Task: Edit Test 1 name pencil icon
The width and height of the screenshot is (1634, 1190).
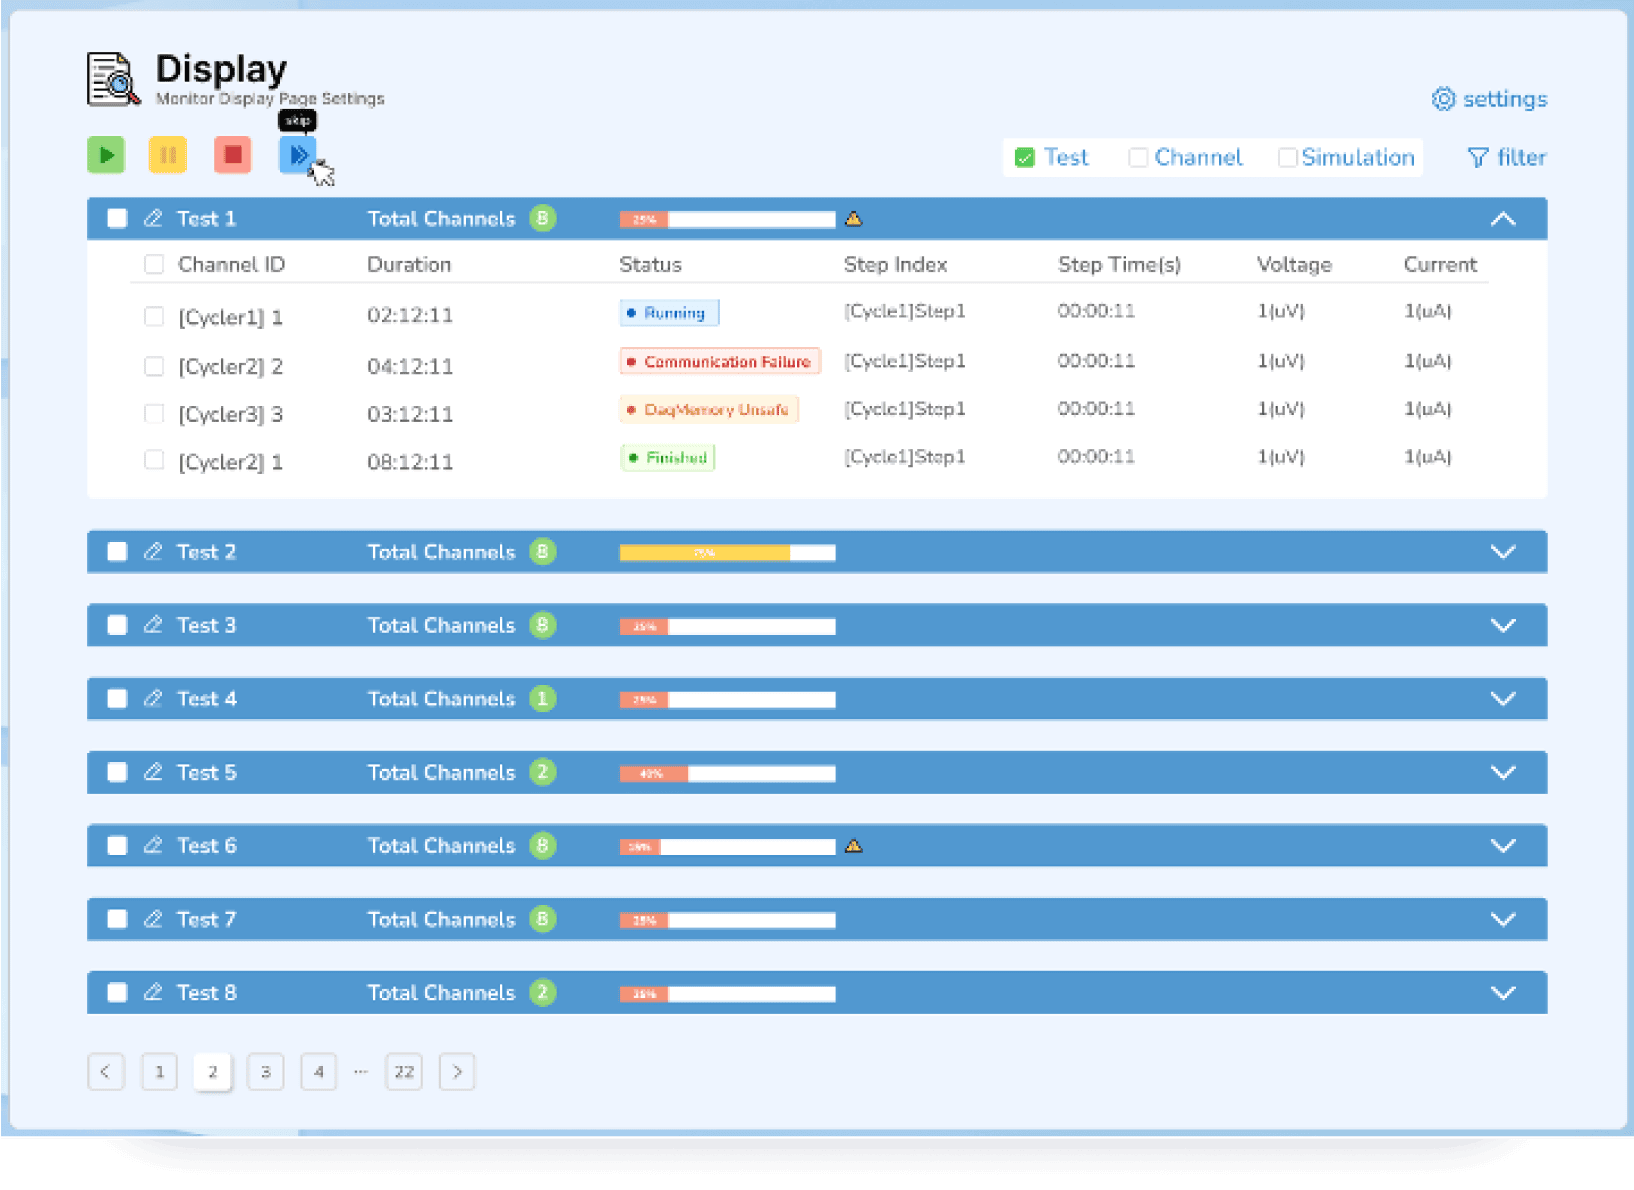Action: point(153,218)
